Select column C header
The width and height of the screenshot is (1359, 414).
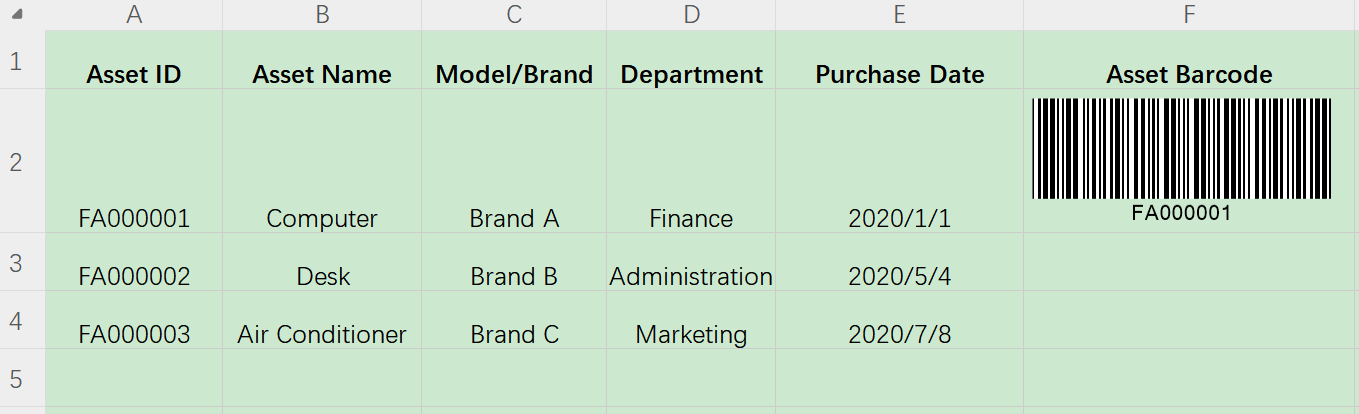(x=514, y=15)
